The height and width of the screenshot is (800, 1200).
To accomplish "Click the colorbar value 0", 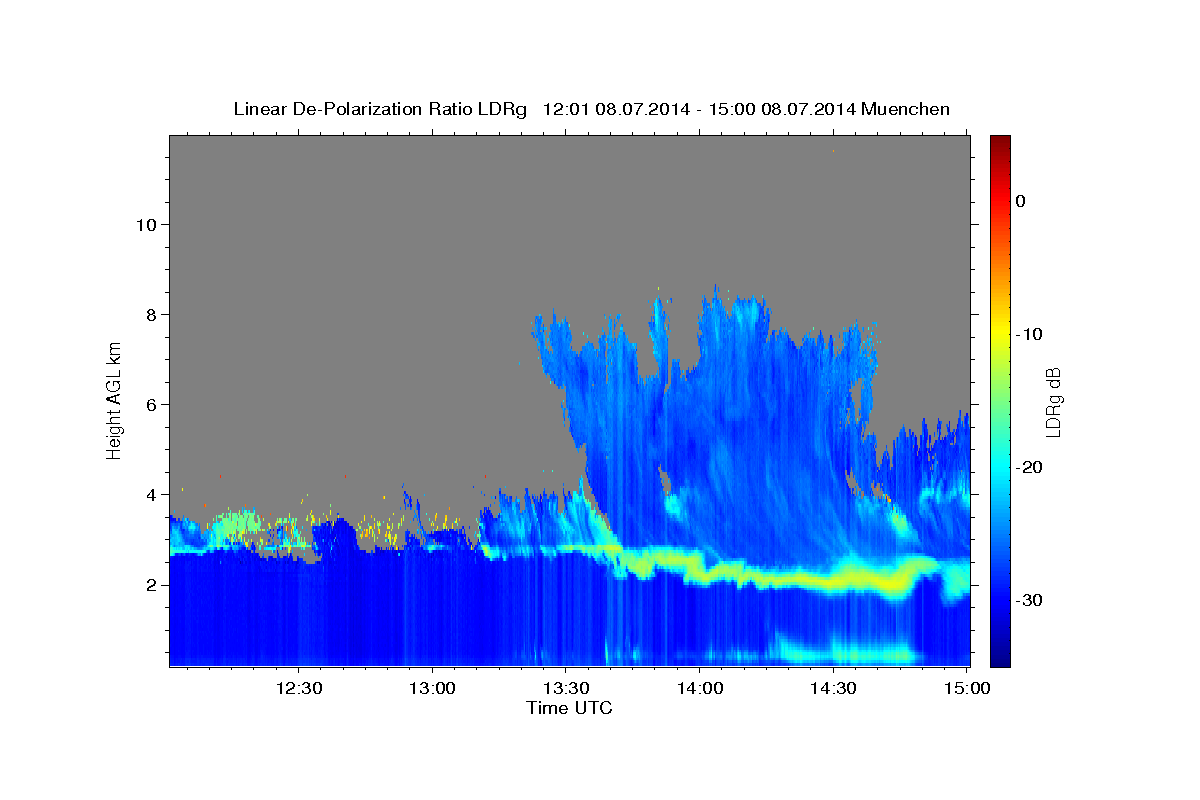I will tap(1021, 201).
